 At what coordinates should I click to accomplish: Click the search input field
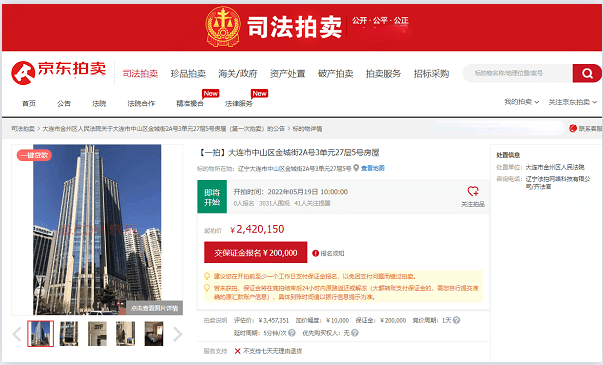pos(518,73)
